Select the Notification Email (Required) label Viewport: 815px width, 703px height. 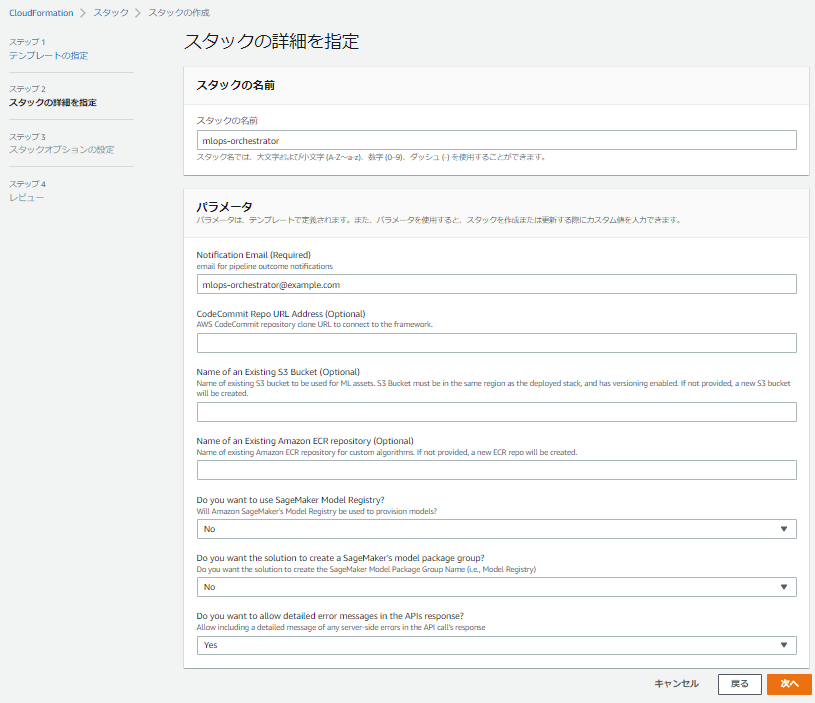[254, 255]
